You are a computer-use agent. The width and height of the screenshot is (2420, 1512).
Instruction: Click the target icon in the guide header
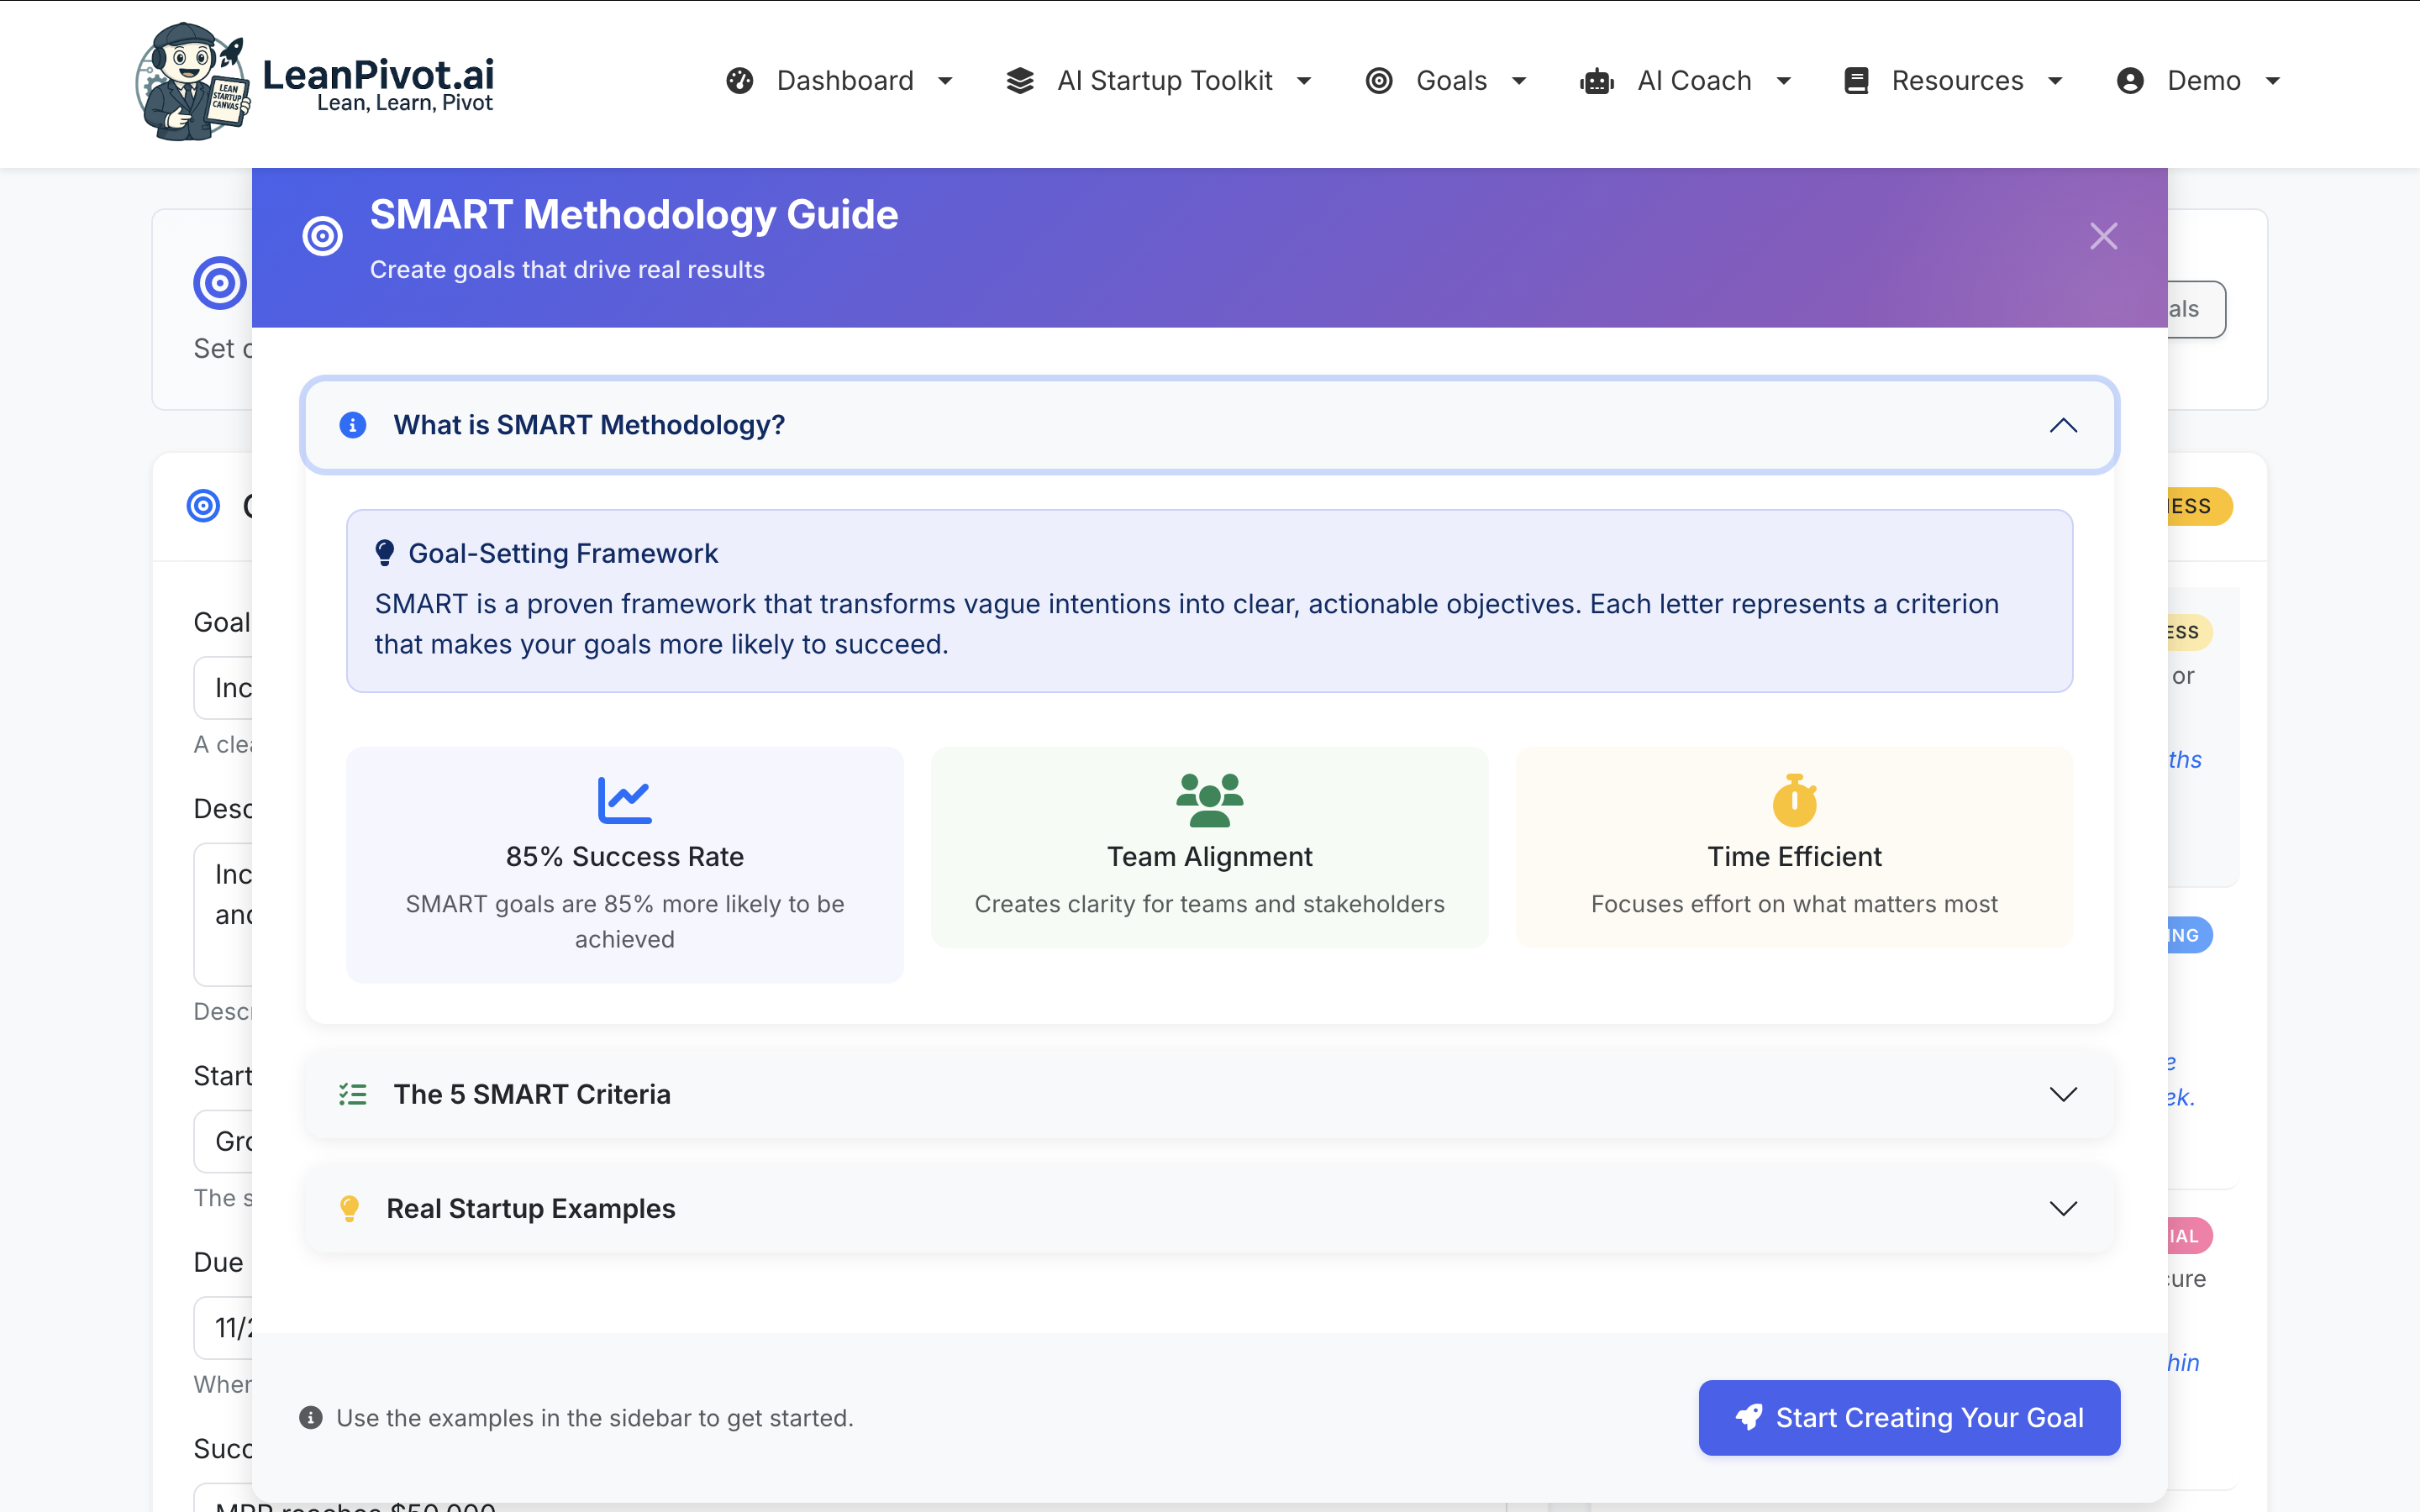(322, 237)
